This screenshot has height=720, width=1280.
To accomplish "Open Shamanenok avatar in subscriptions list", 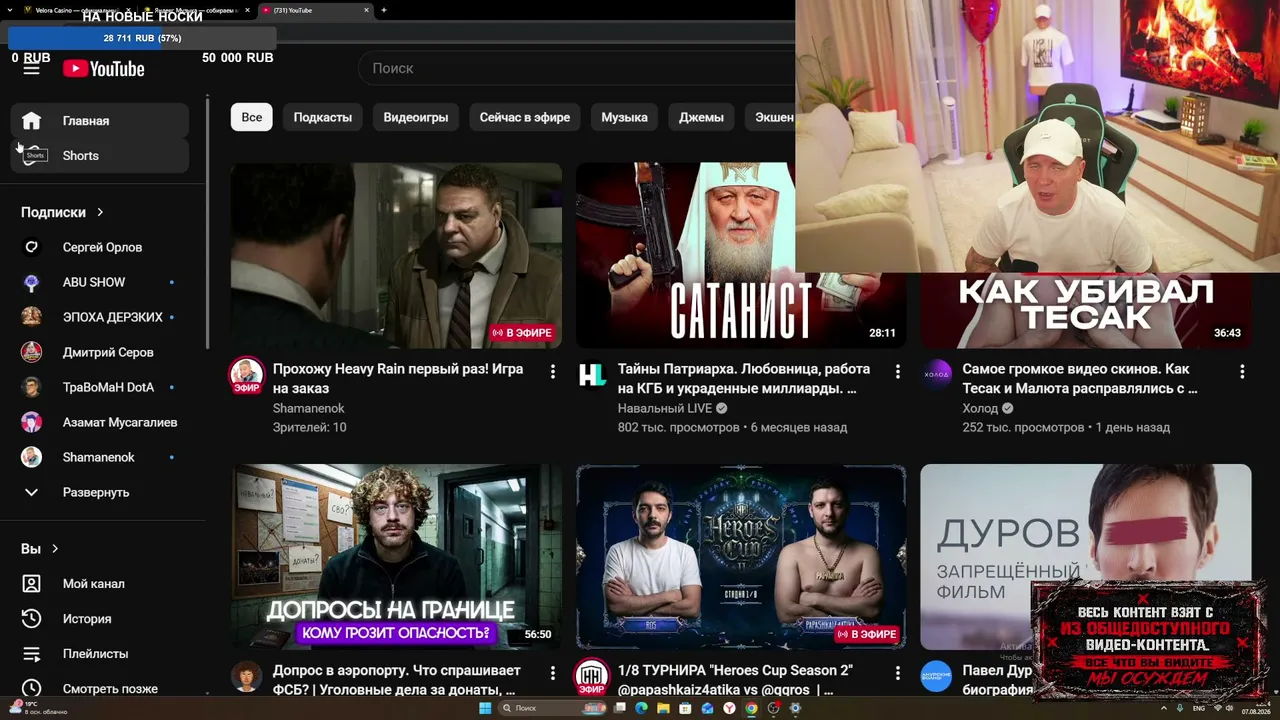I will 32,457.
